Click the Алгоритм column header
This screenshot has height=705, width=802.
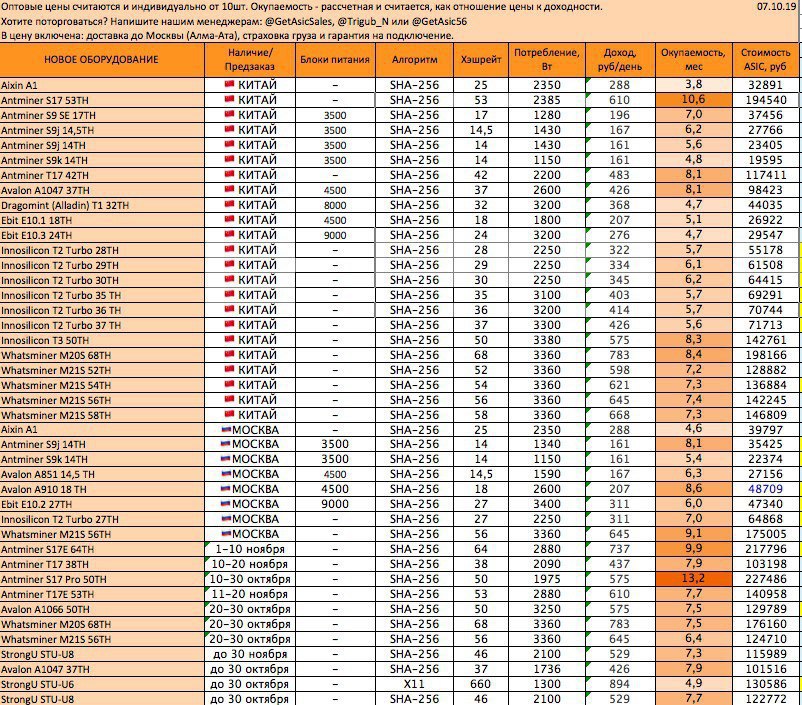point(414,59)
